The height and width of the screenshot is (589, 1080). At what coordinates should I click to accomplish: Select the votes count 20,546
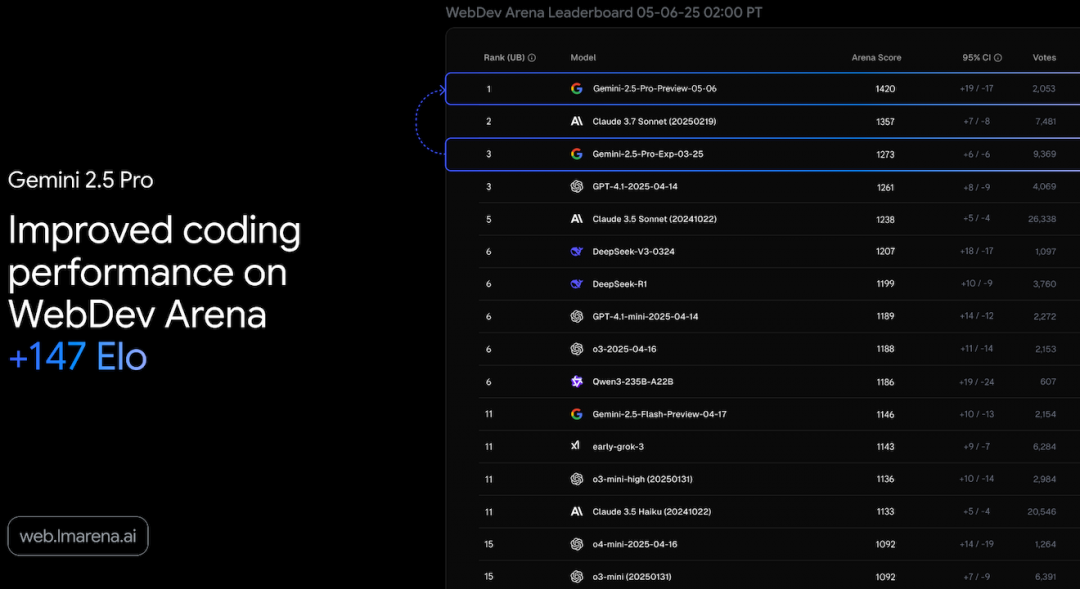tap(1042, 512)
